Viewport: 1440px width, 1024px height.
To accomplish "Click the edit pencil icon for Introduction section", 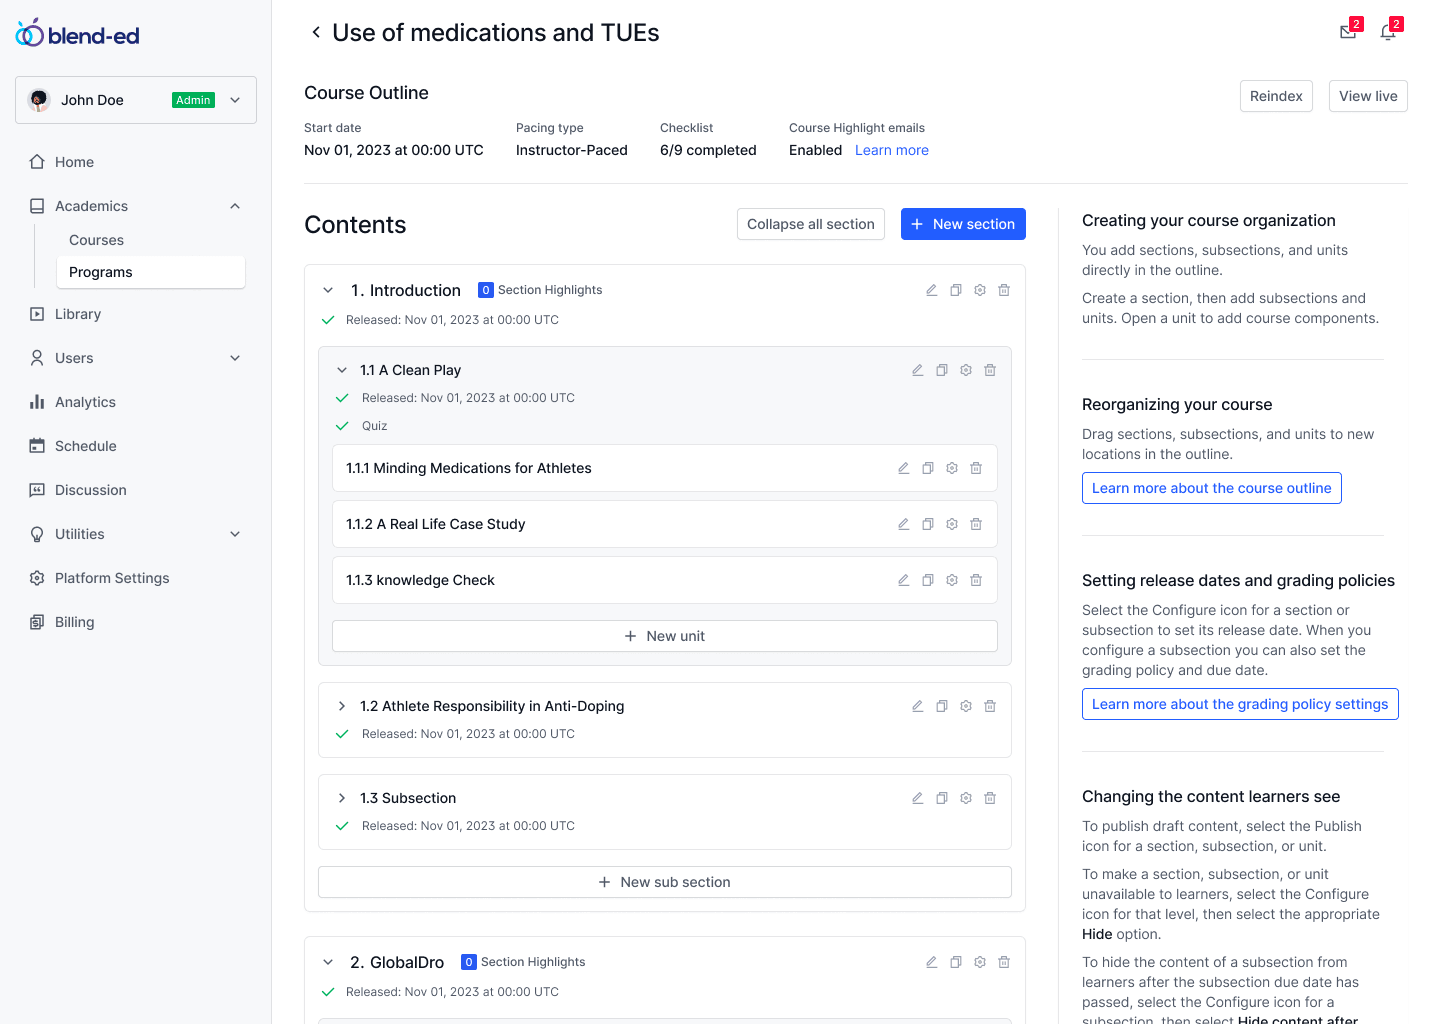I will tap(931, 290).
